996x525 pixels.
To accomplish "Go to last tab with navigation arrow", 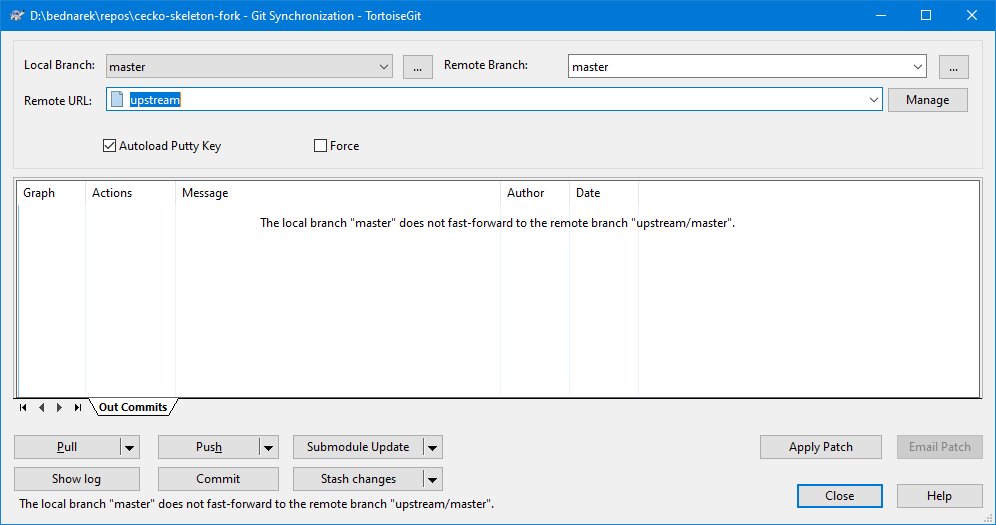I will [77, 408].
